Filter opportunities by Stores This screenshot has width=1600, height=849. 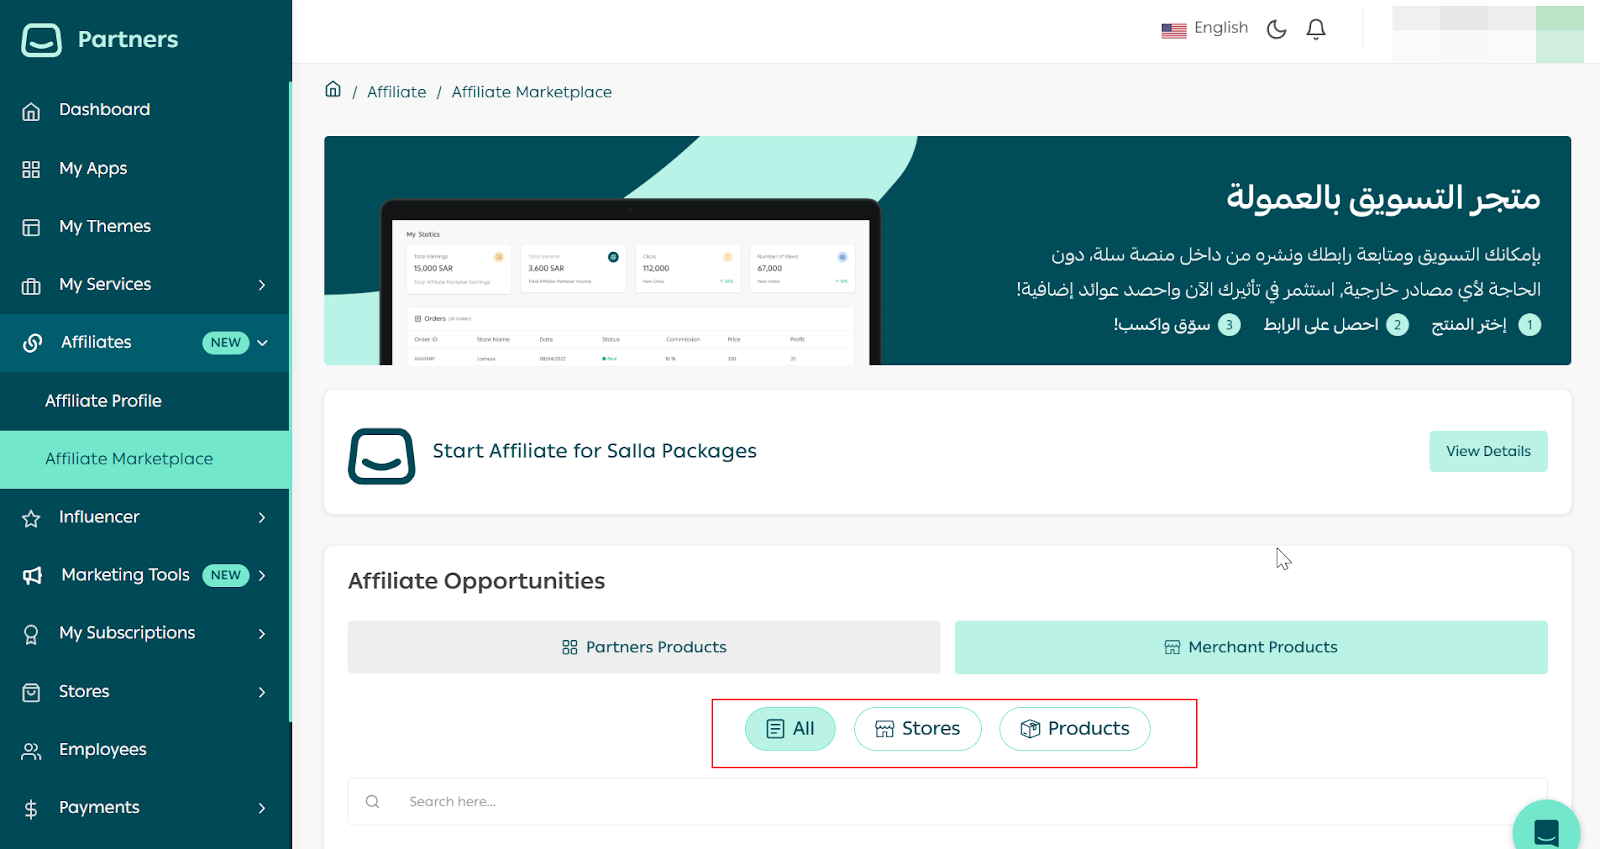point(917,729)
